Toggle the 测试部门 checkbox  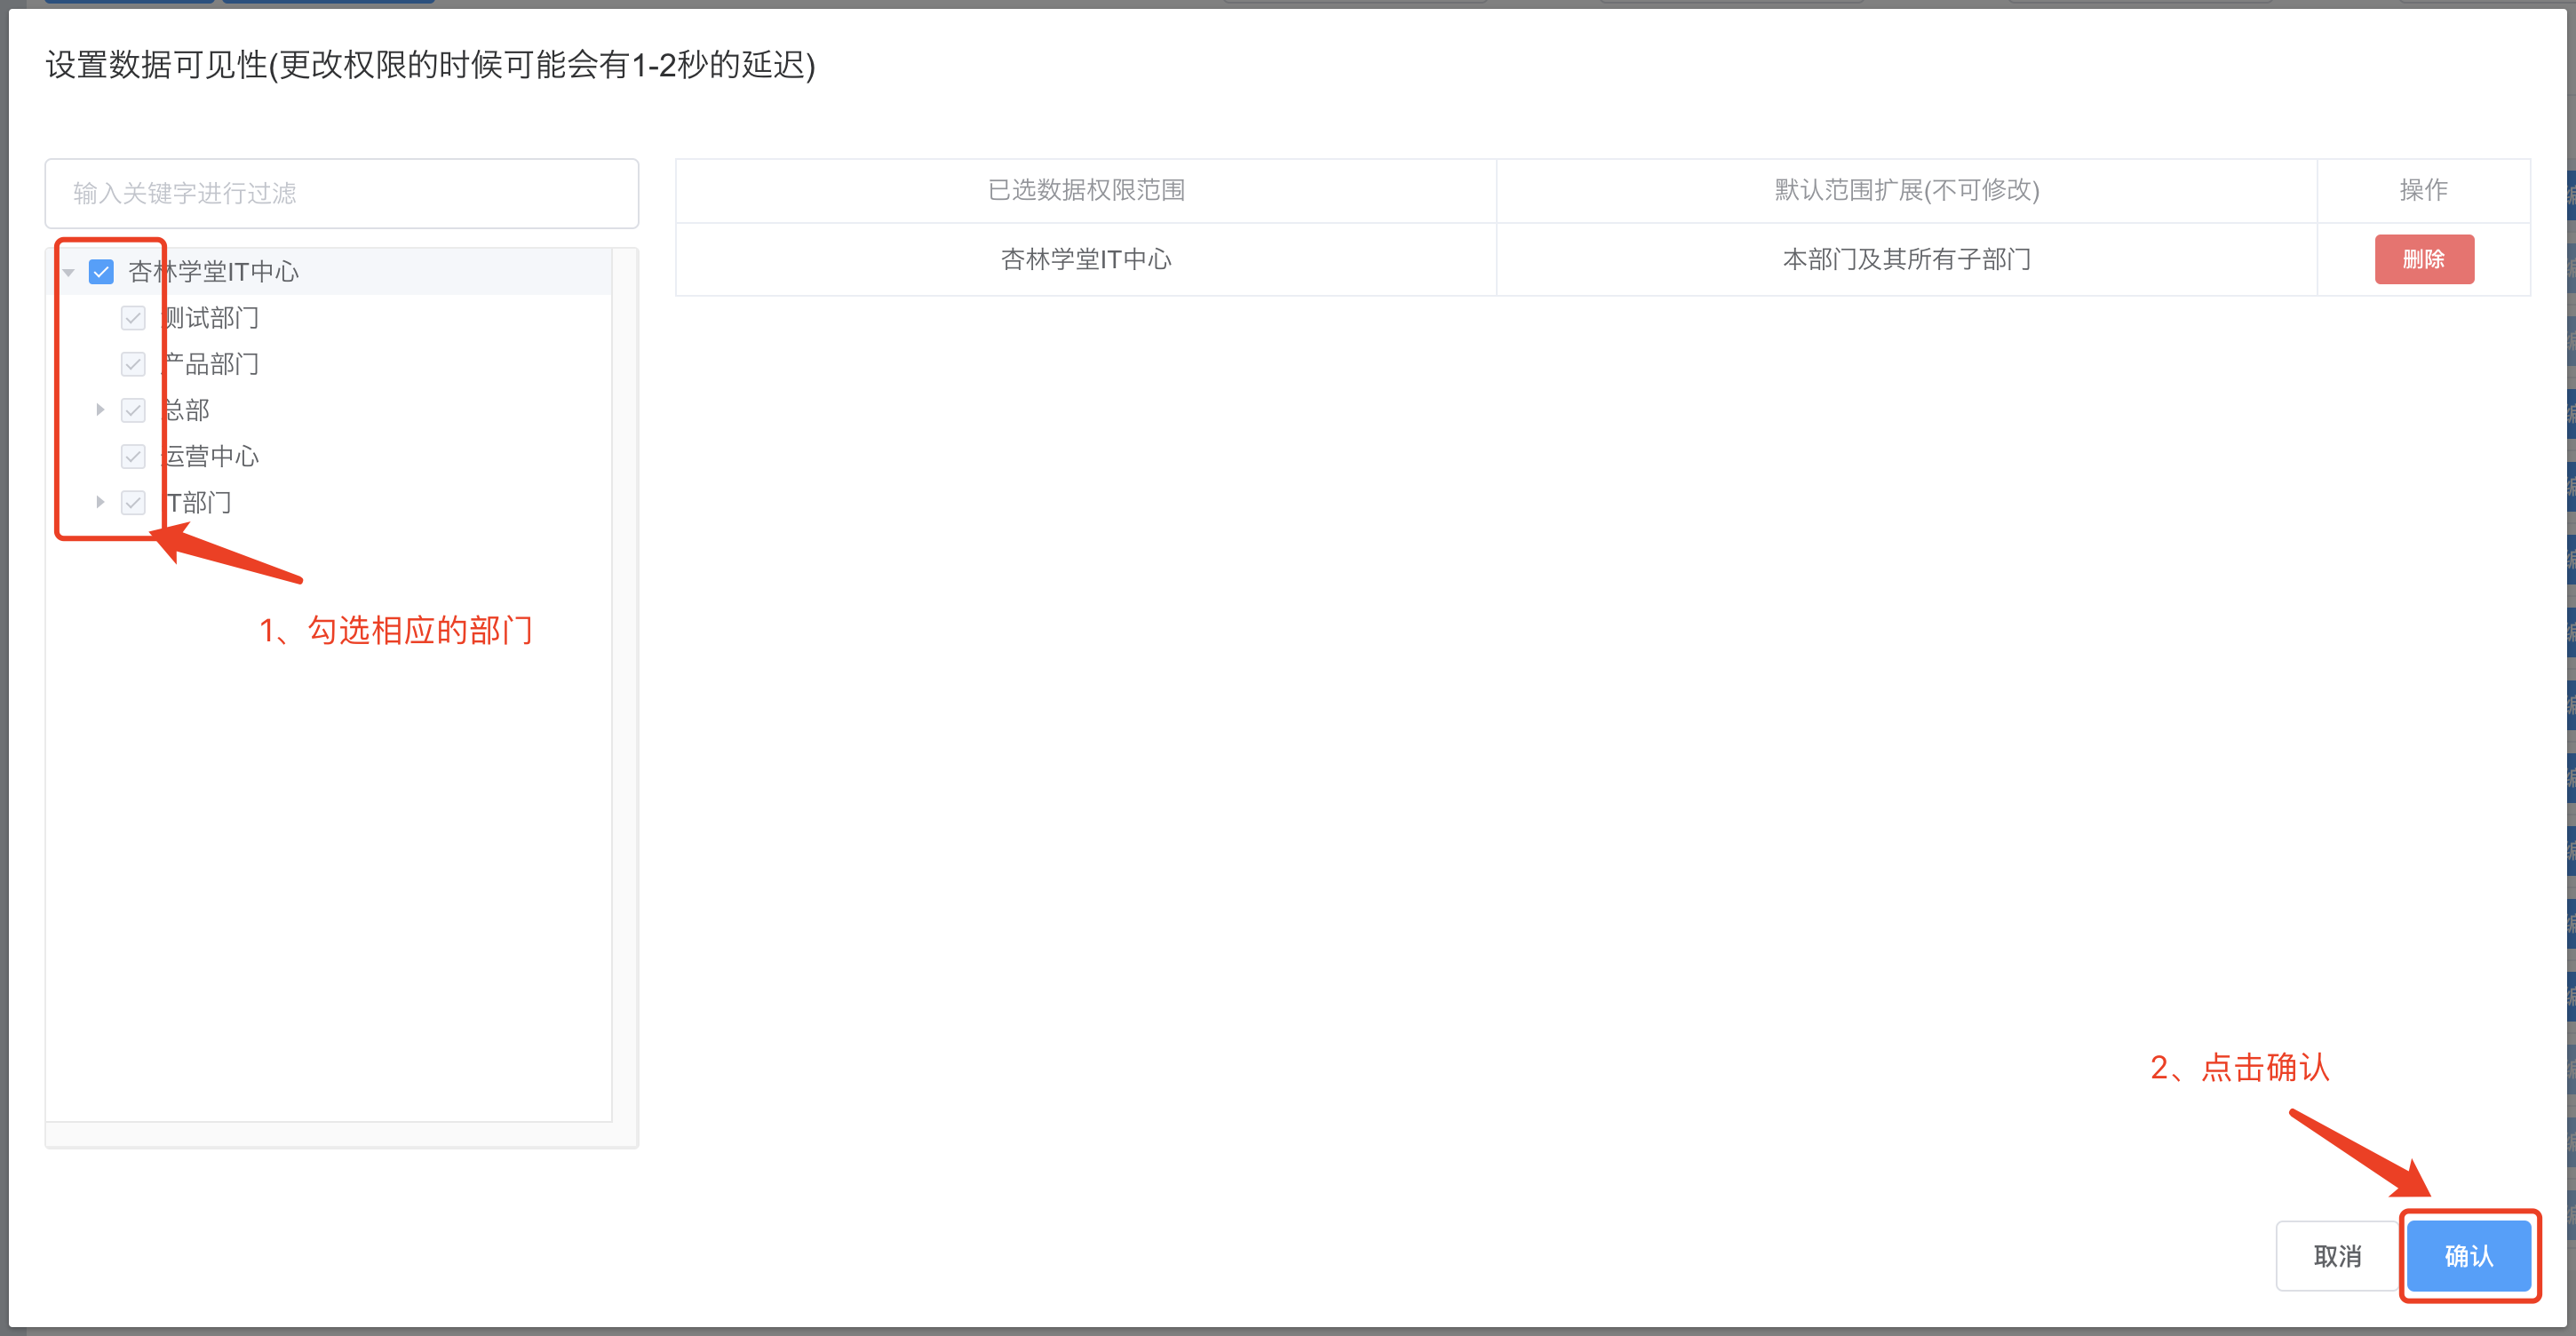tap(133, 318)
